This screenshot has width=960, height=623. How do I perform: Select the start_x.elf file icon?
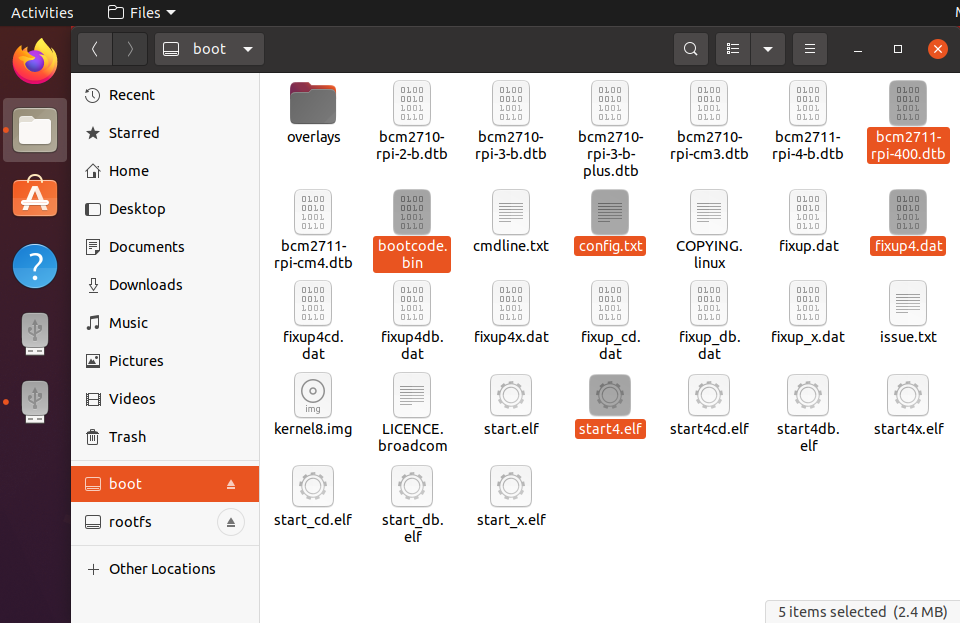511,486
